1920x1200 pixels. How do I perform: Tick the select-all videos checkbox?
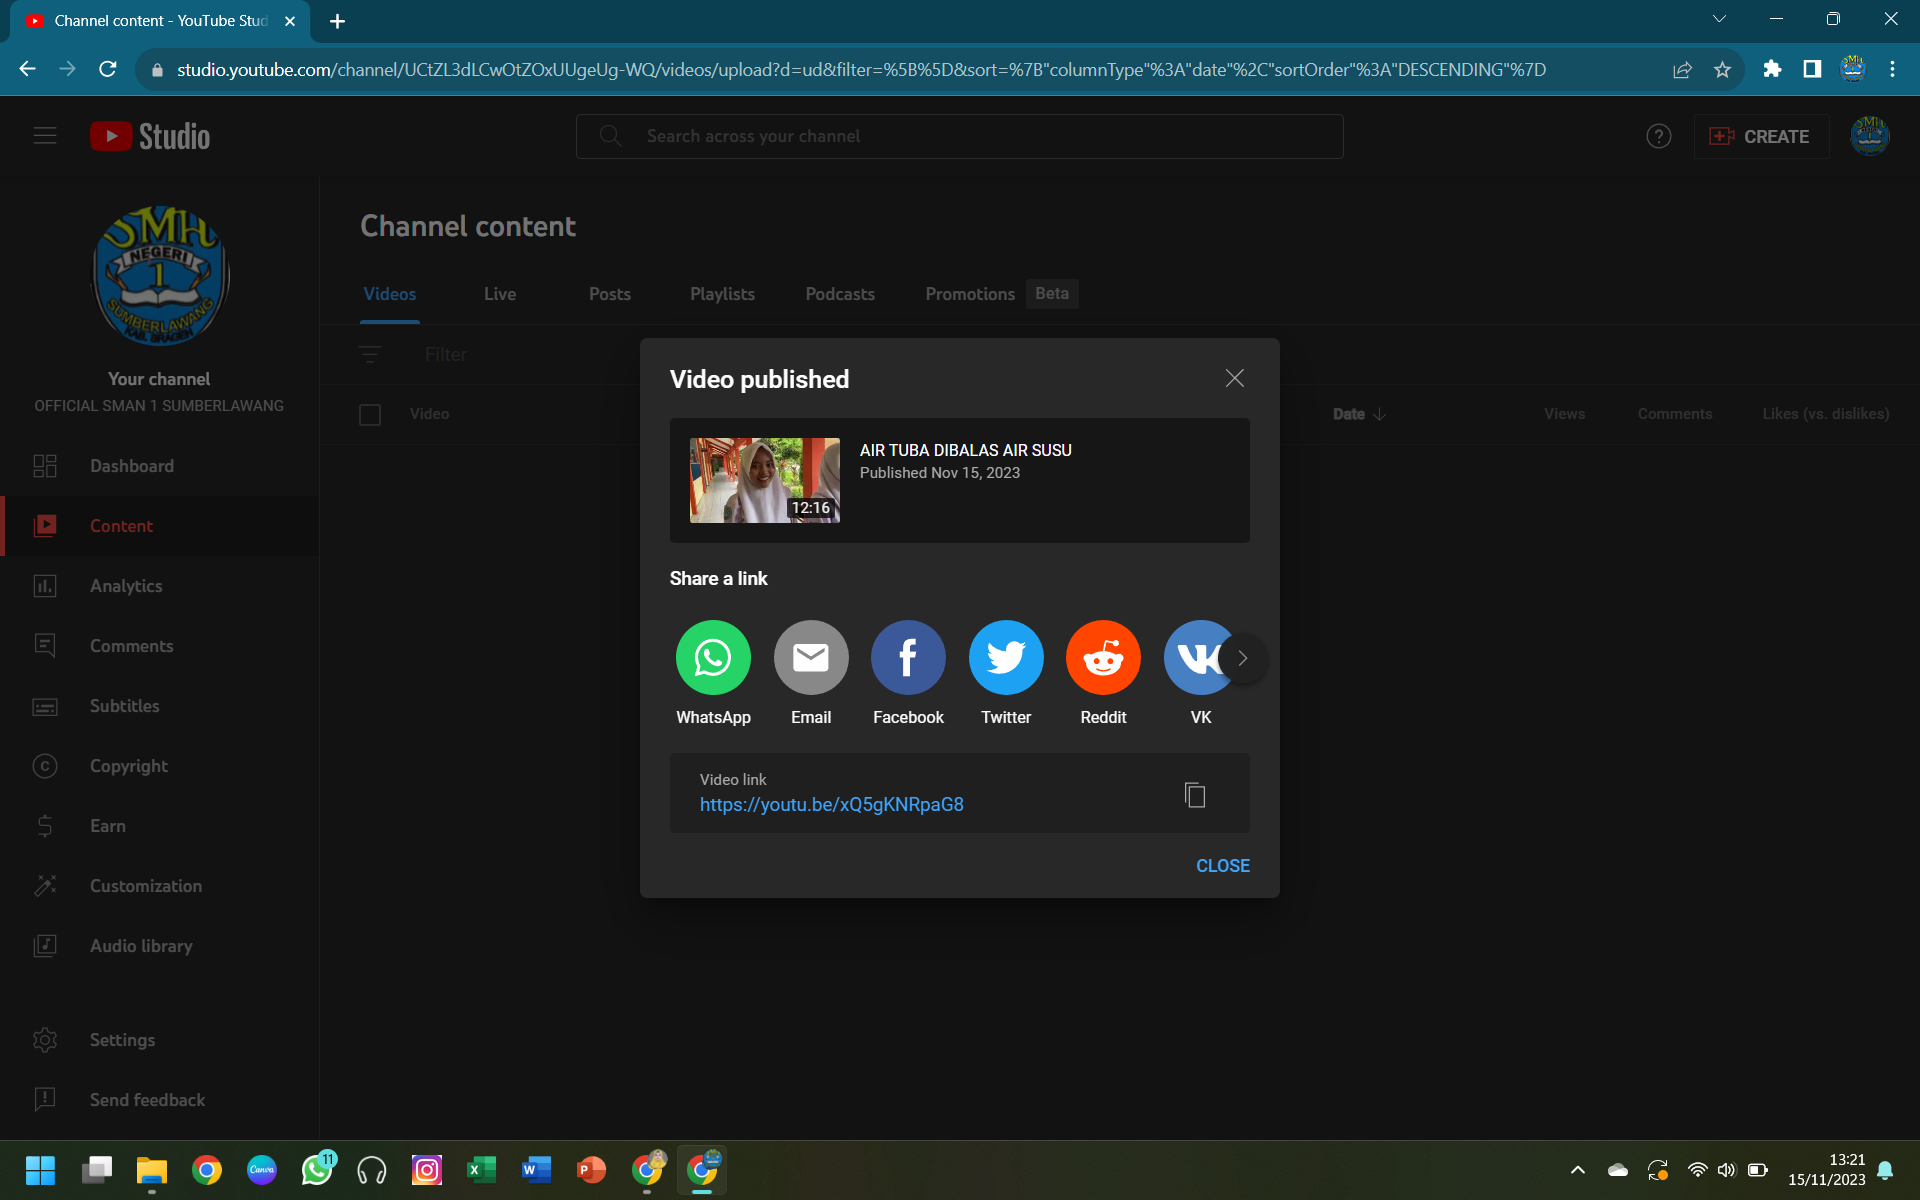tap(370, 414)
